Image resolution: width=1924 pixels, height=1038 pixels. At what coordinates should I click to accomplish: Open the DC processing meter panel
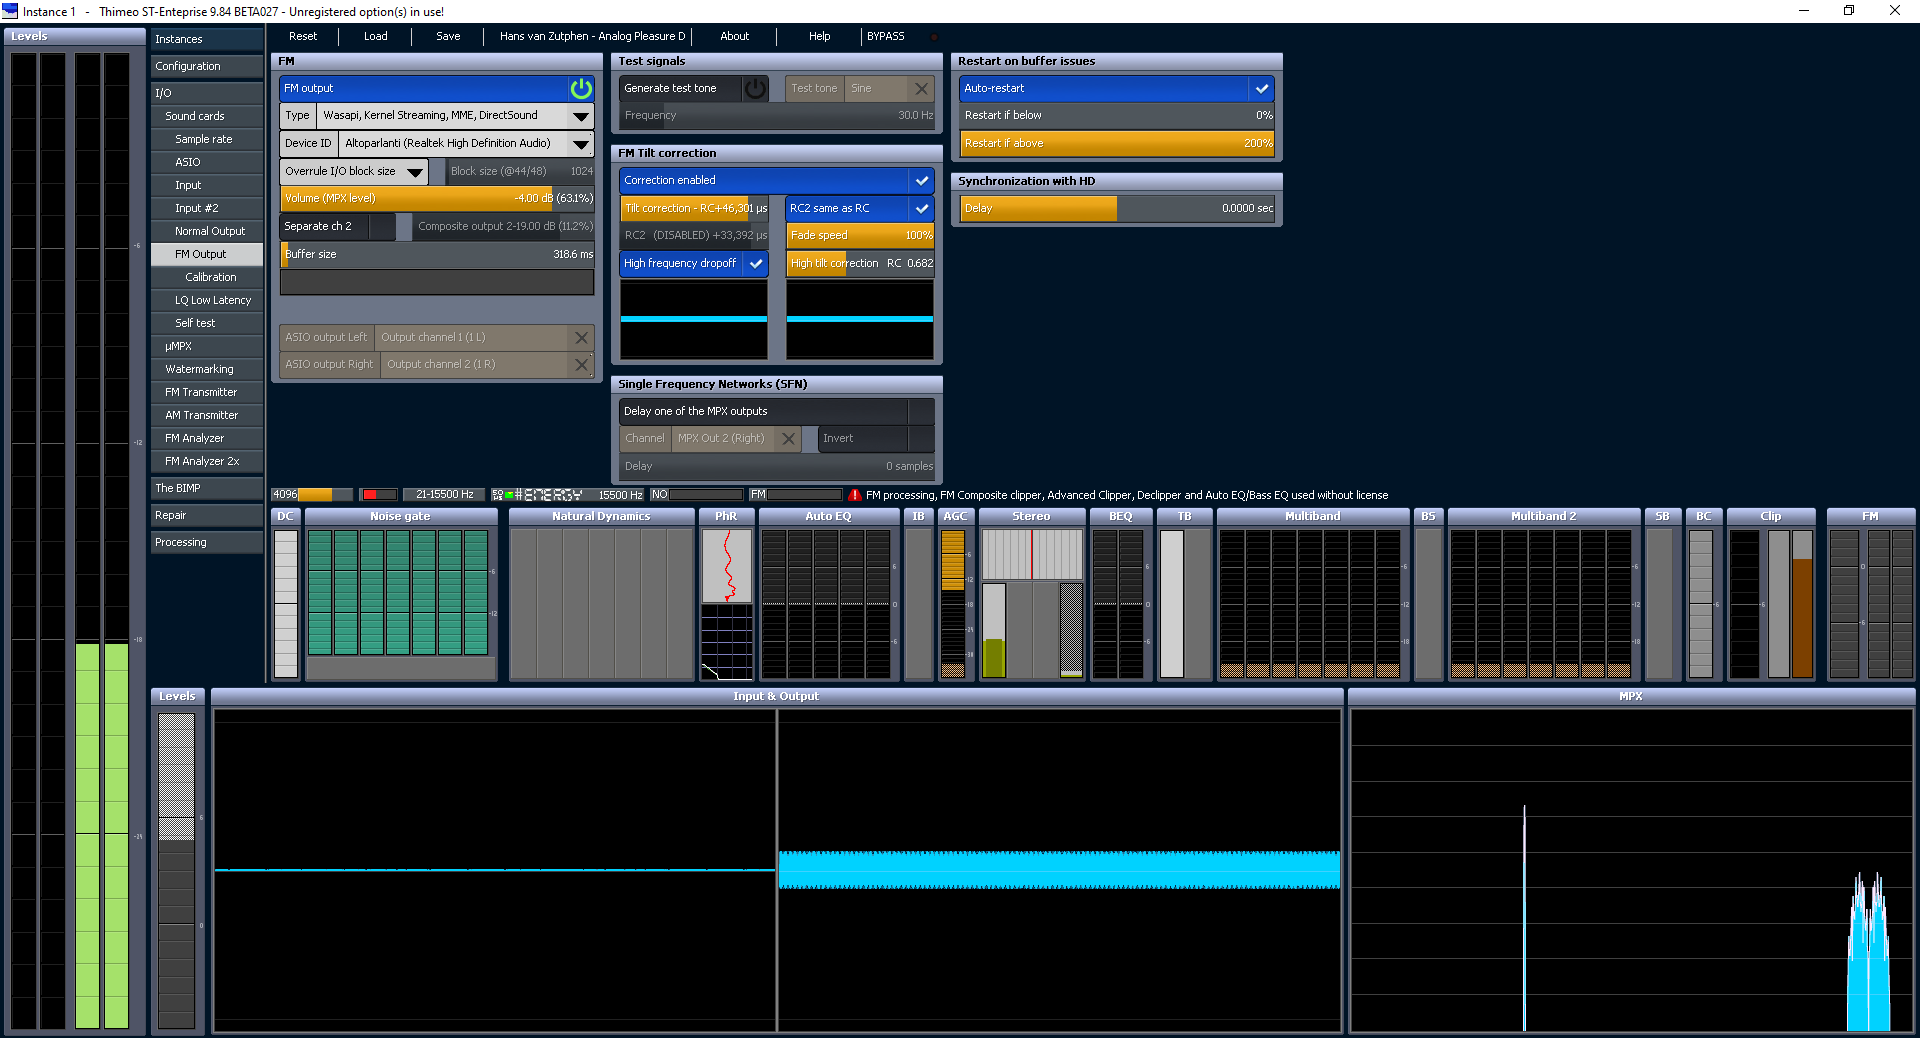286,594
